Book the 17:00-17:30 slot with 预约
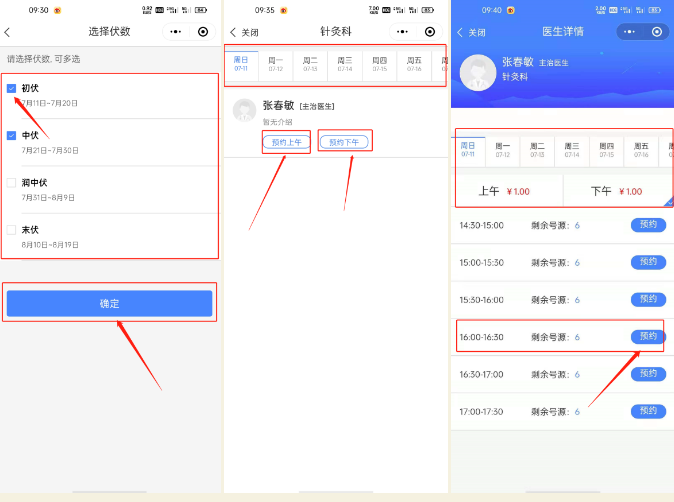The height and width of the screenshot is (502, 674). (x=648, y=411)
